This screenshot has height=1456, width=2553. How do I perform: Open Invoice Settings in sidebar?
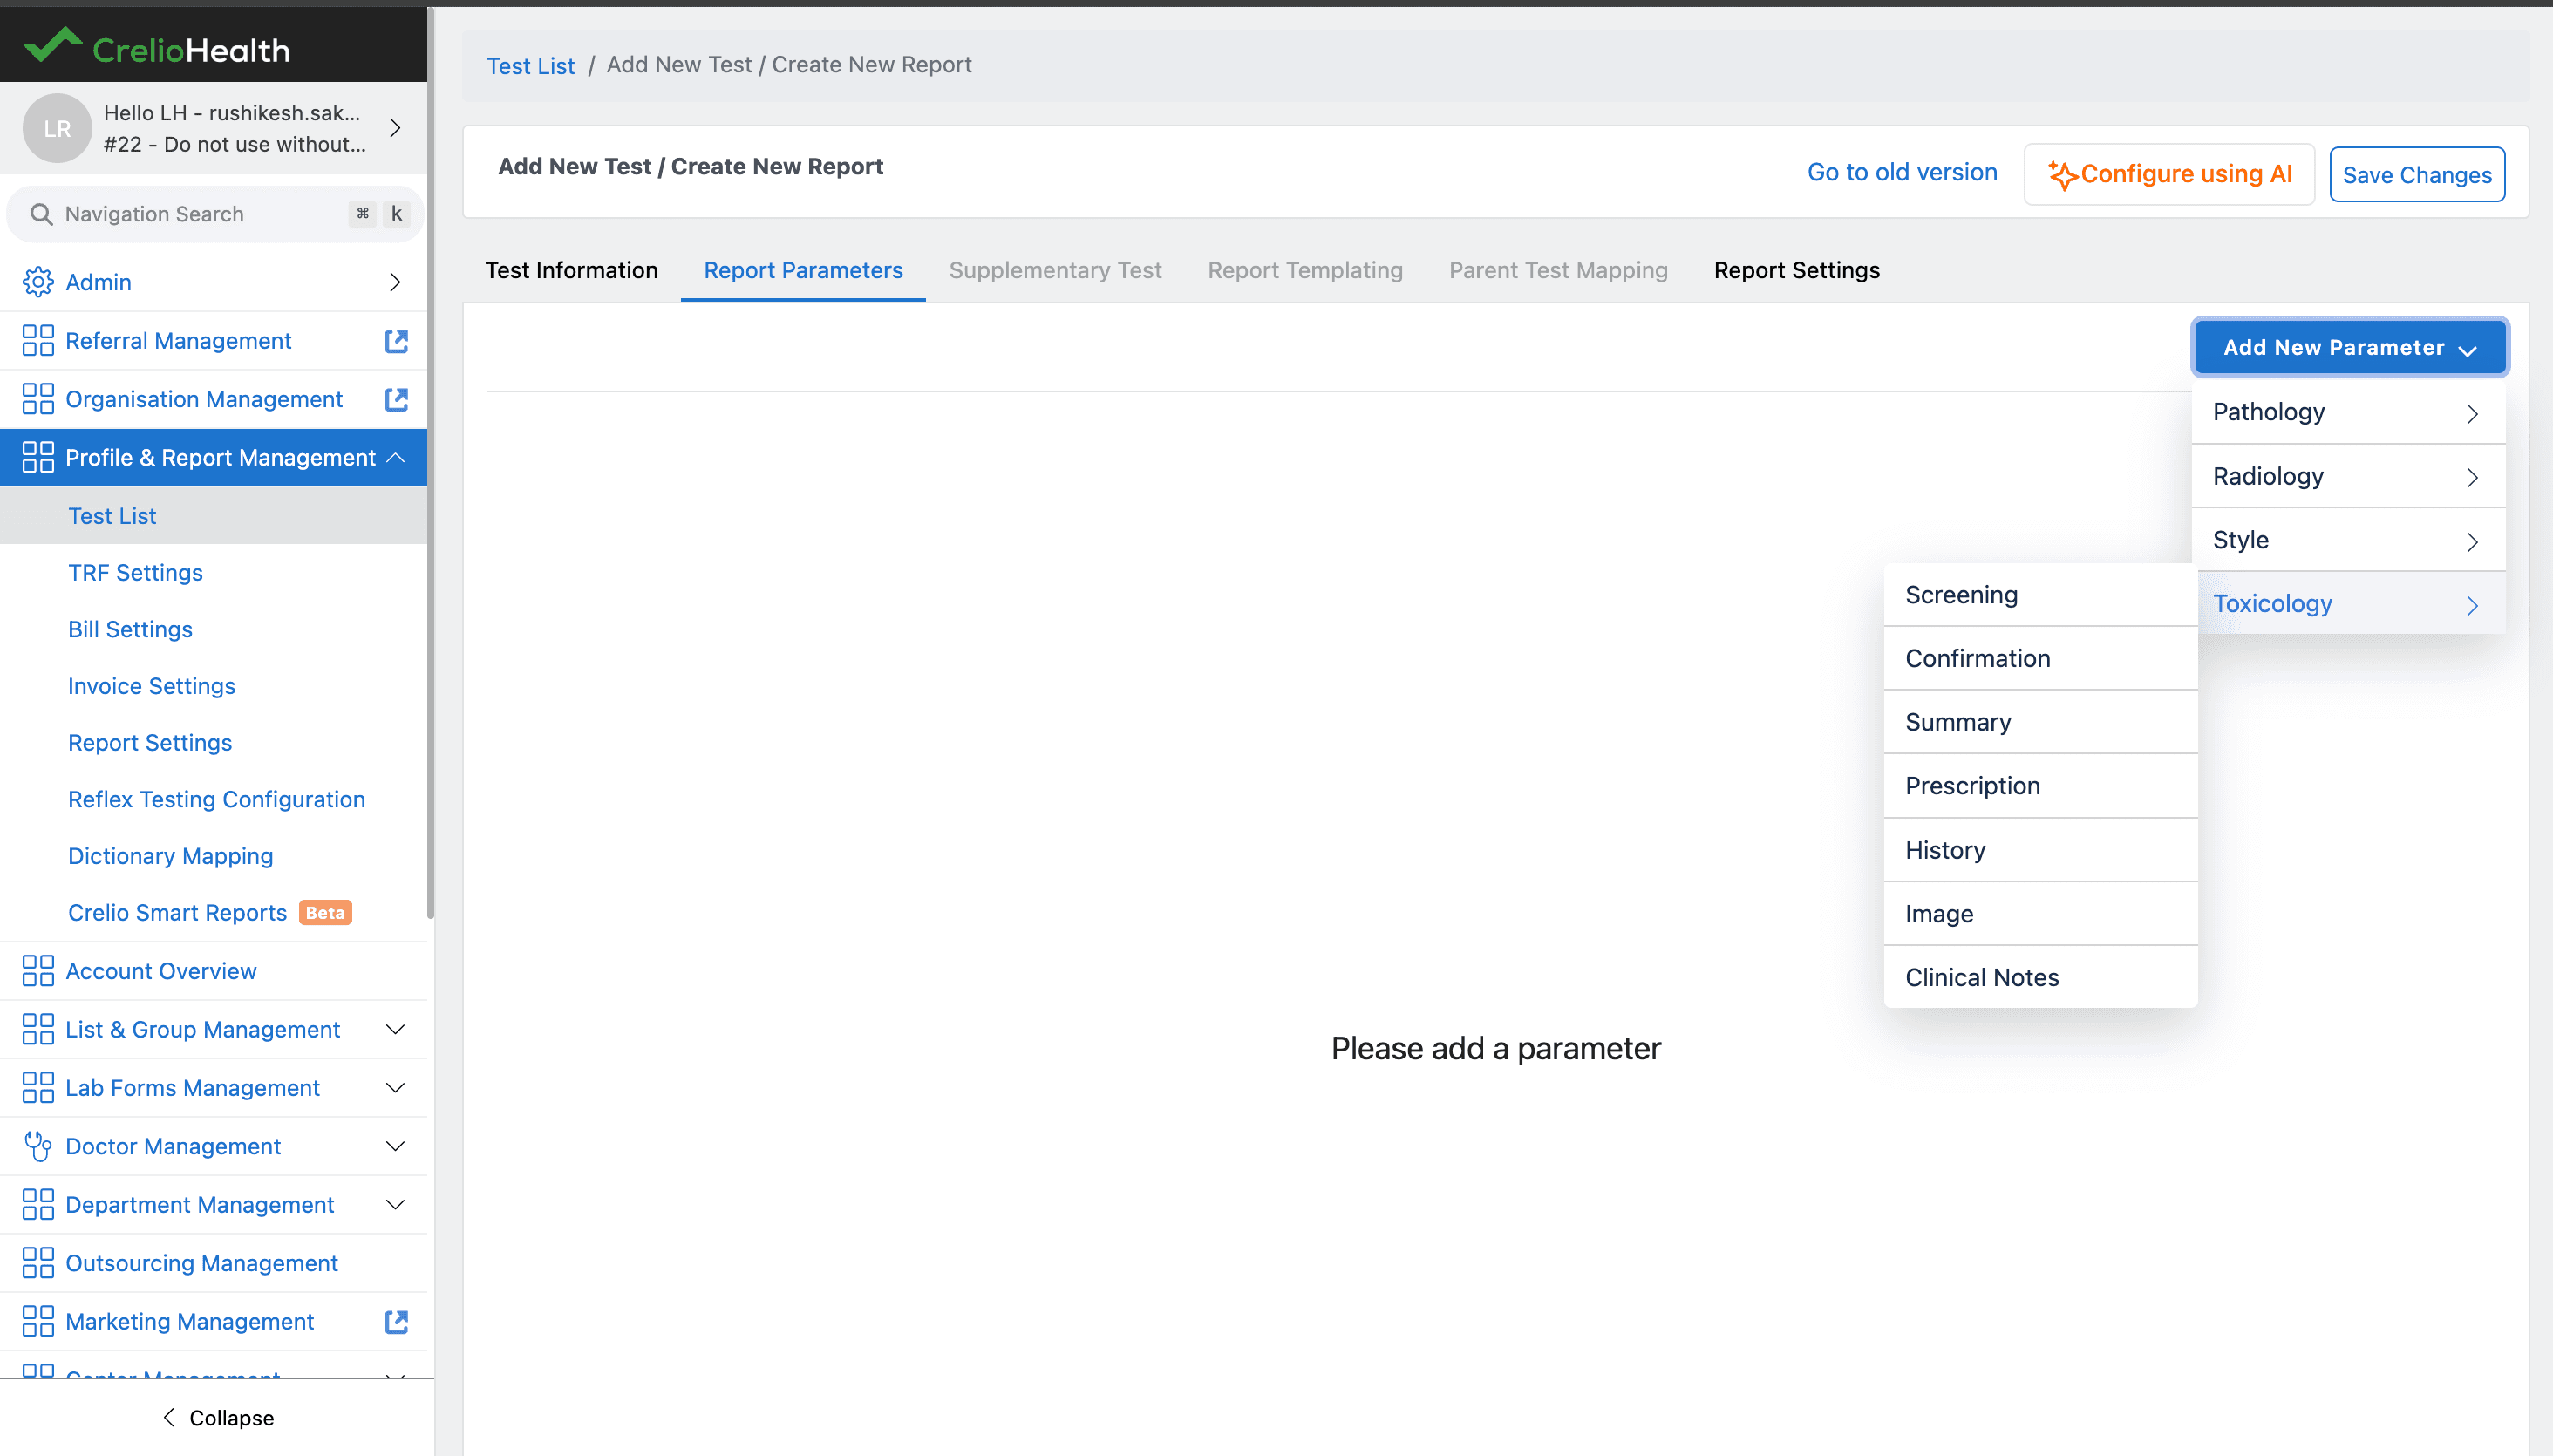tap(213, 686)
